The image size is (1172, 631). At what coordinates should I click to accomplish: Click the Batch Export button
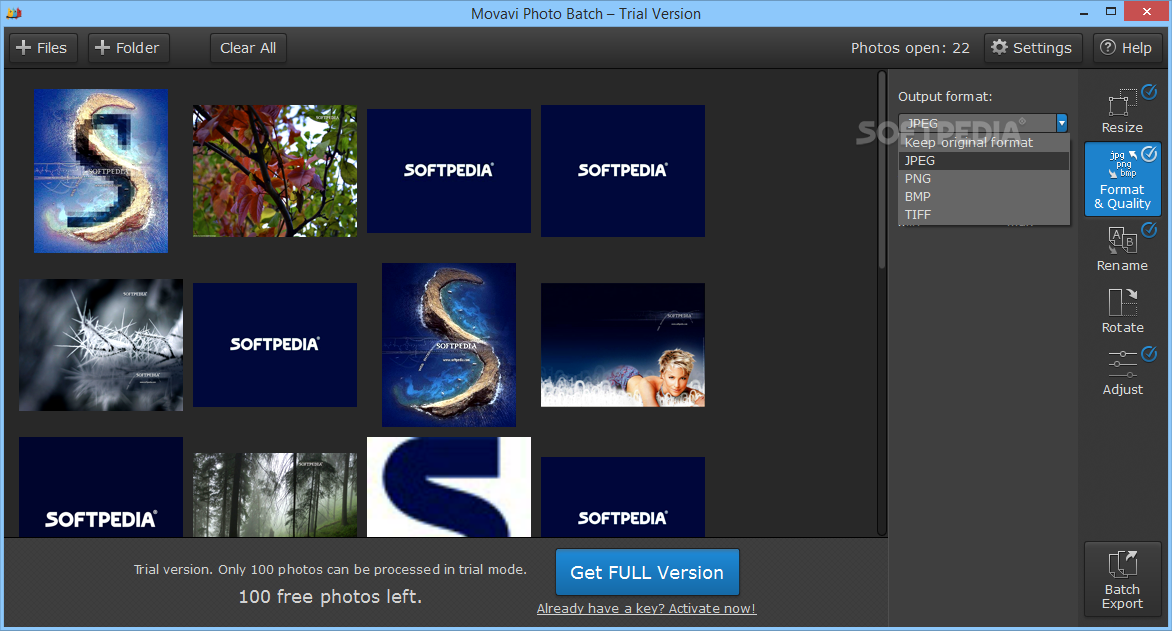[x=1122, y=579]
